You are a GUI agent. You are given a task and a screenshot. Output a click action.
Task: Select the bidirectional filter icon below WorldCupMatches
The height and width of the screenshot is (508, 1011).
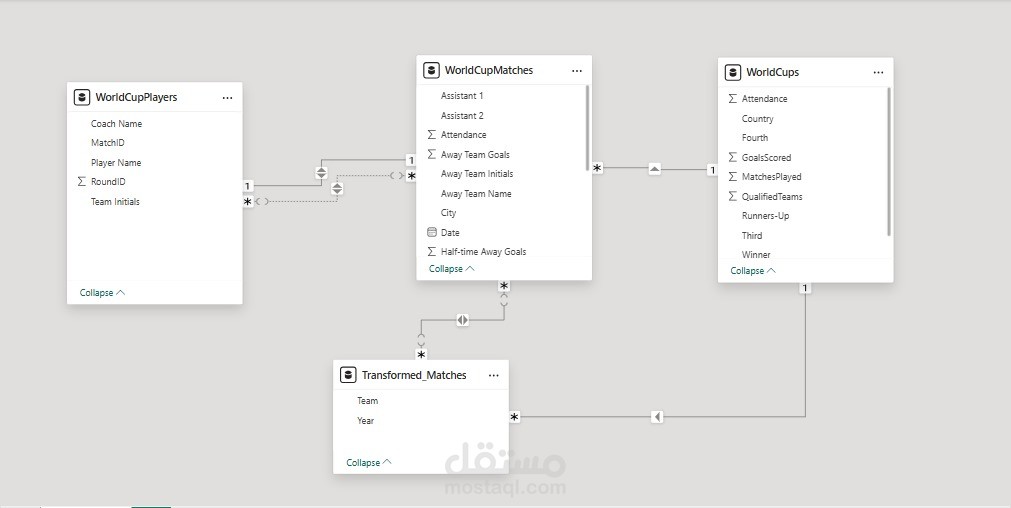click(462, 320)
